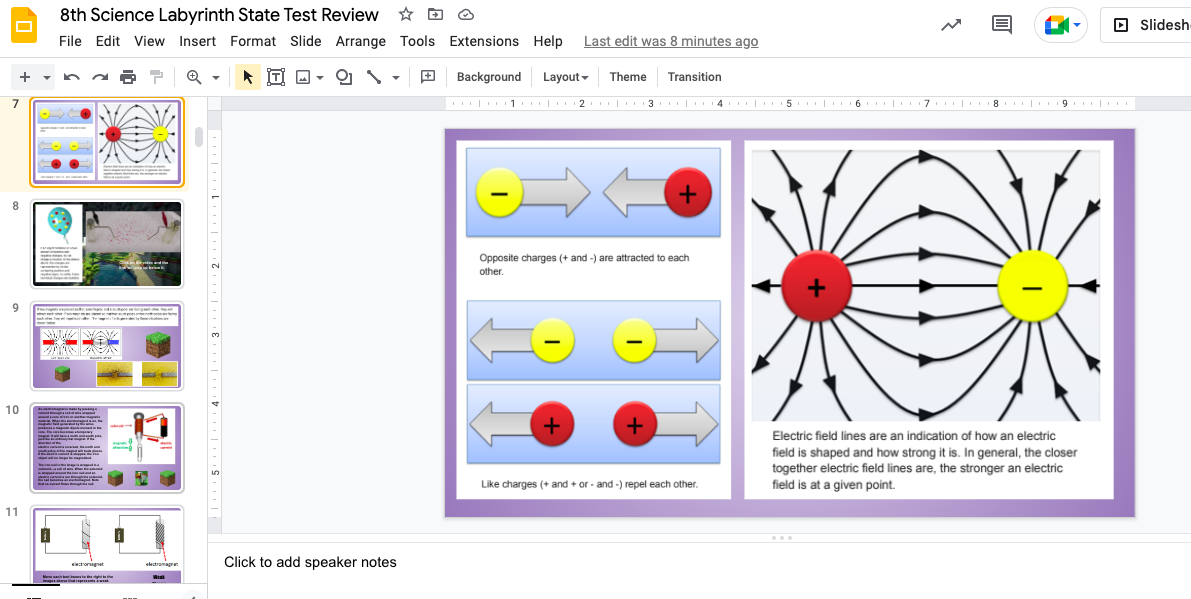Open the activity dashboard trend icon
Viewport: 1191px width, 599px height.
coord(951,25)
